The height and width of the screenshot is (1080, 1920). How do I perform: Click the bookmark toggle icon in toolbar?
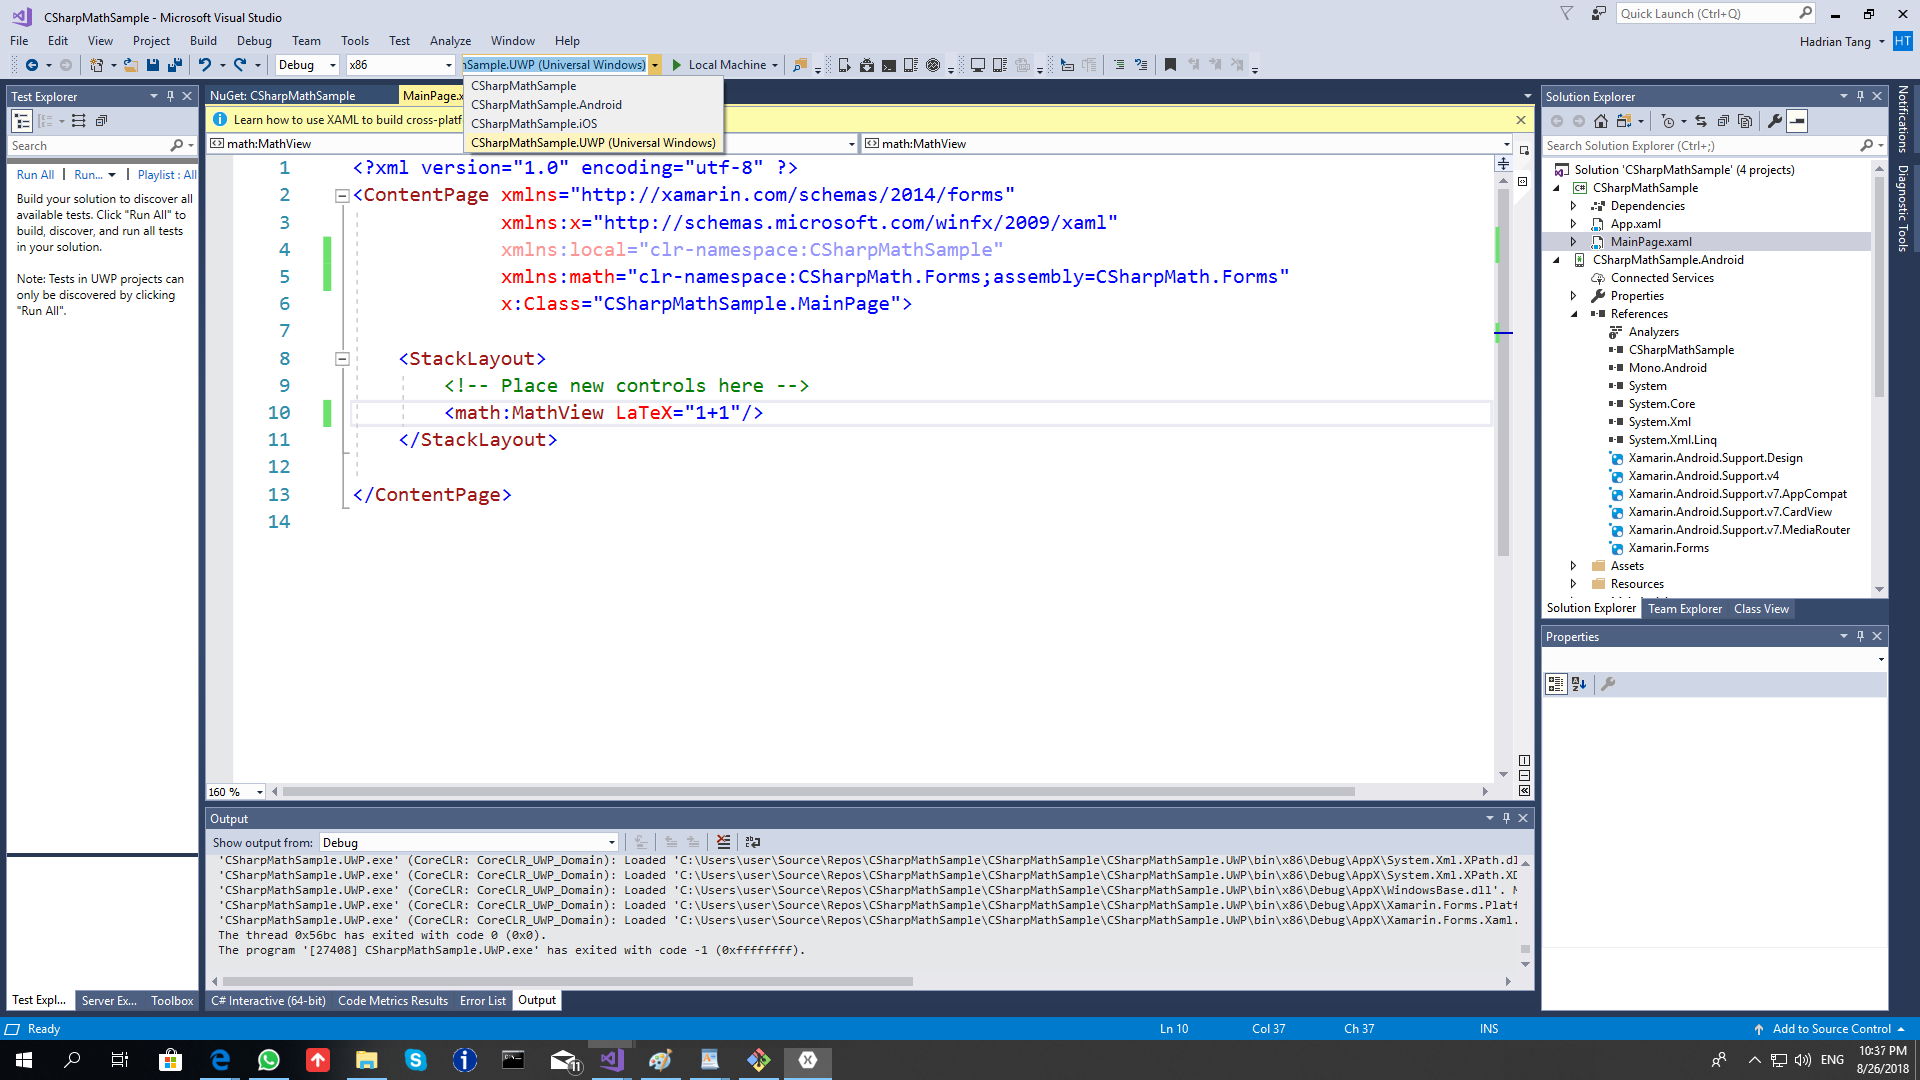click(1170, 65)
